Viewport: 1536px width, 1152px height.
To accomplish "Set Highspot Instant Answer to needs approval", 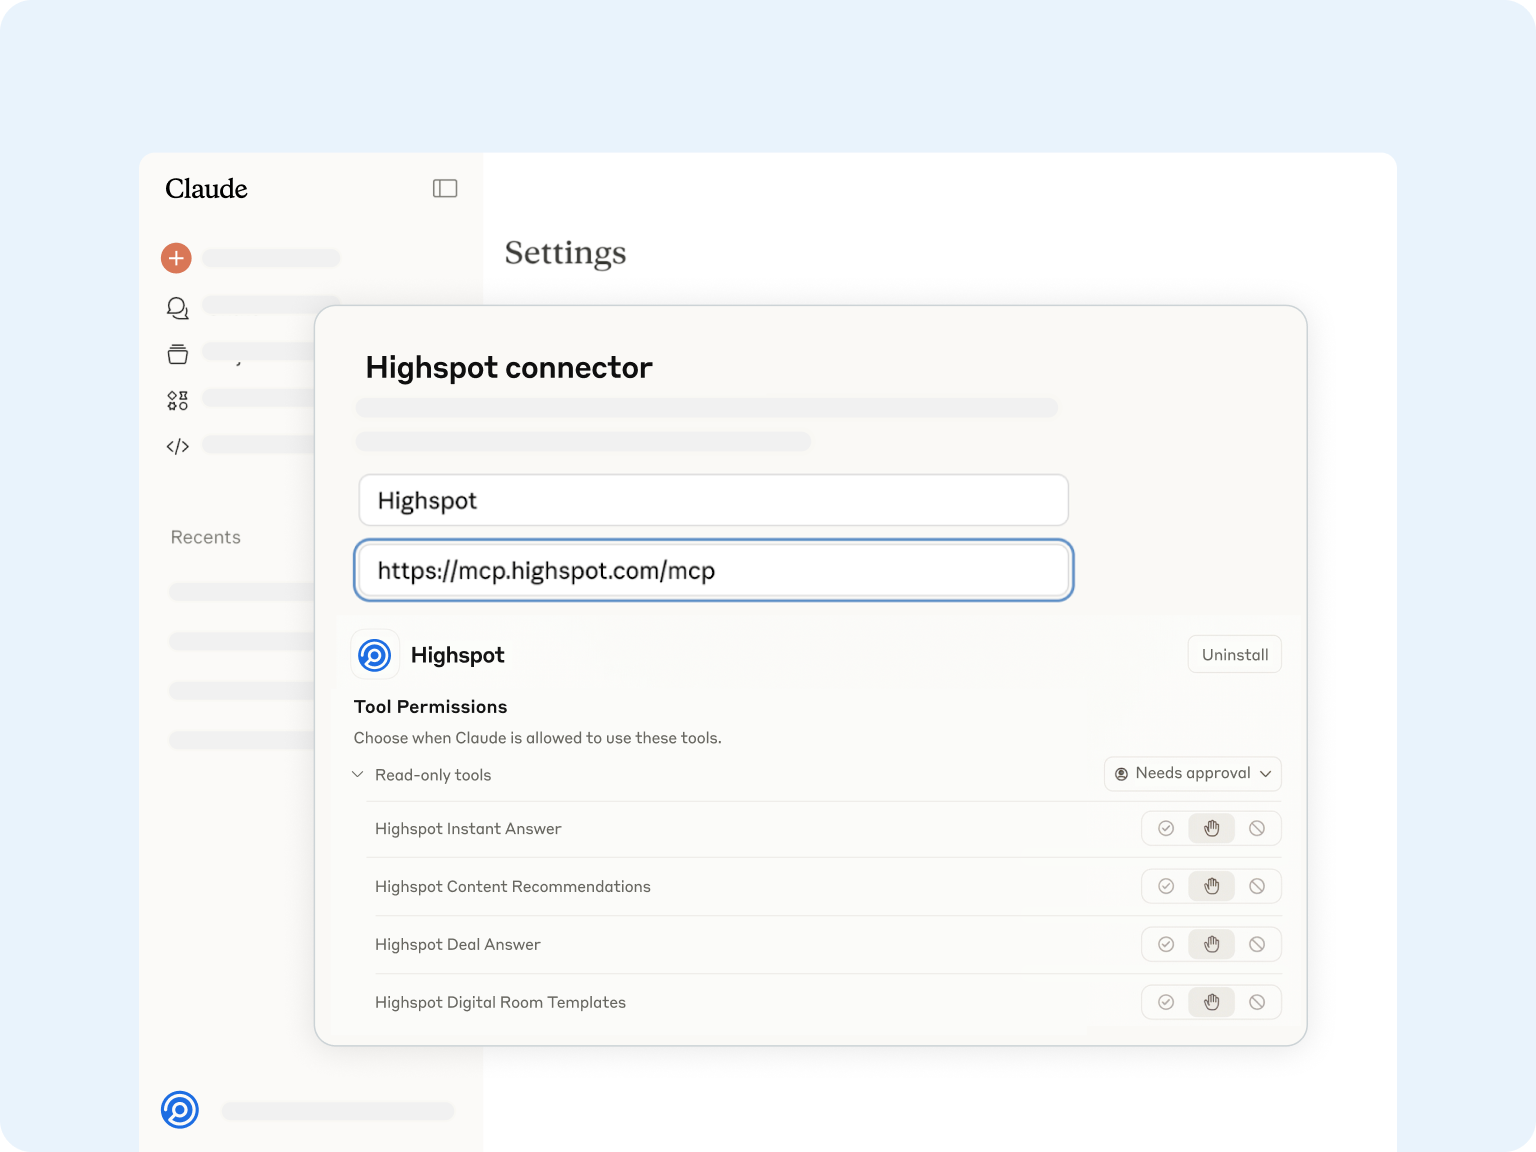I will [x=1212, y=828].
